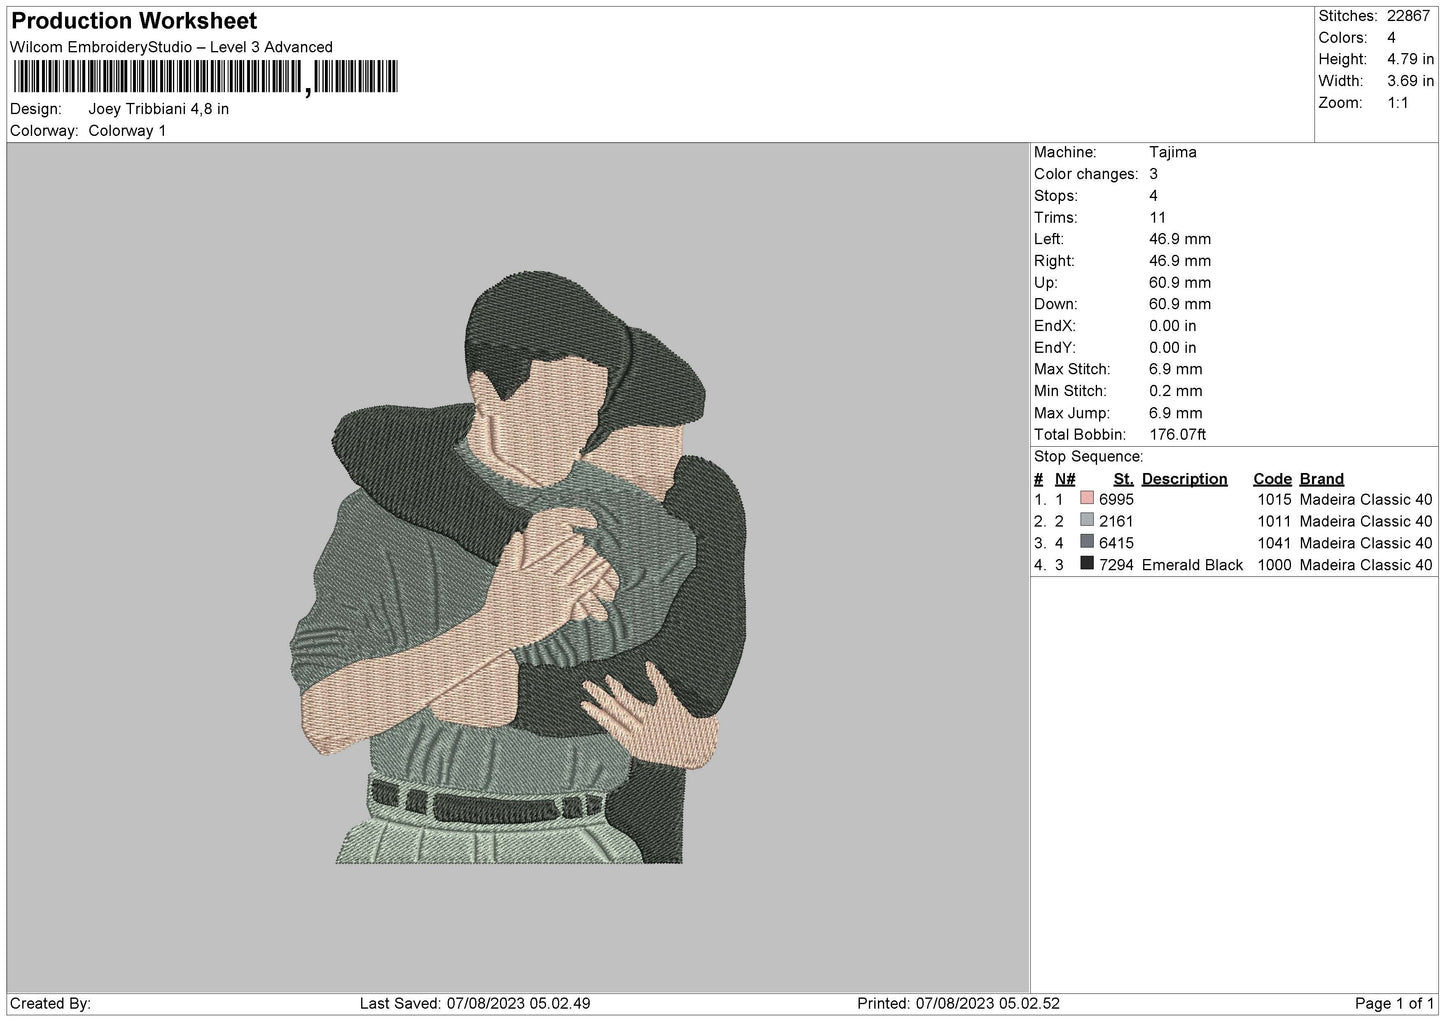Click the Min Stitch value 0.2 mm
The height and width of the screenshot is (1021, 1445).
click(x=1175, y=391)
